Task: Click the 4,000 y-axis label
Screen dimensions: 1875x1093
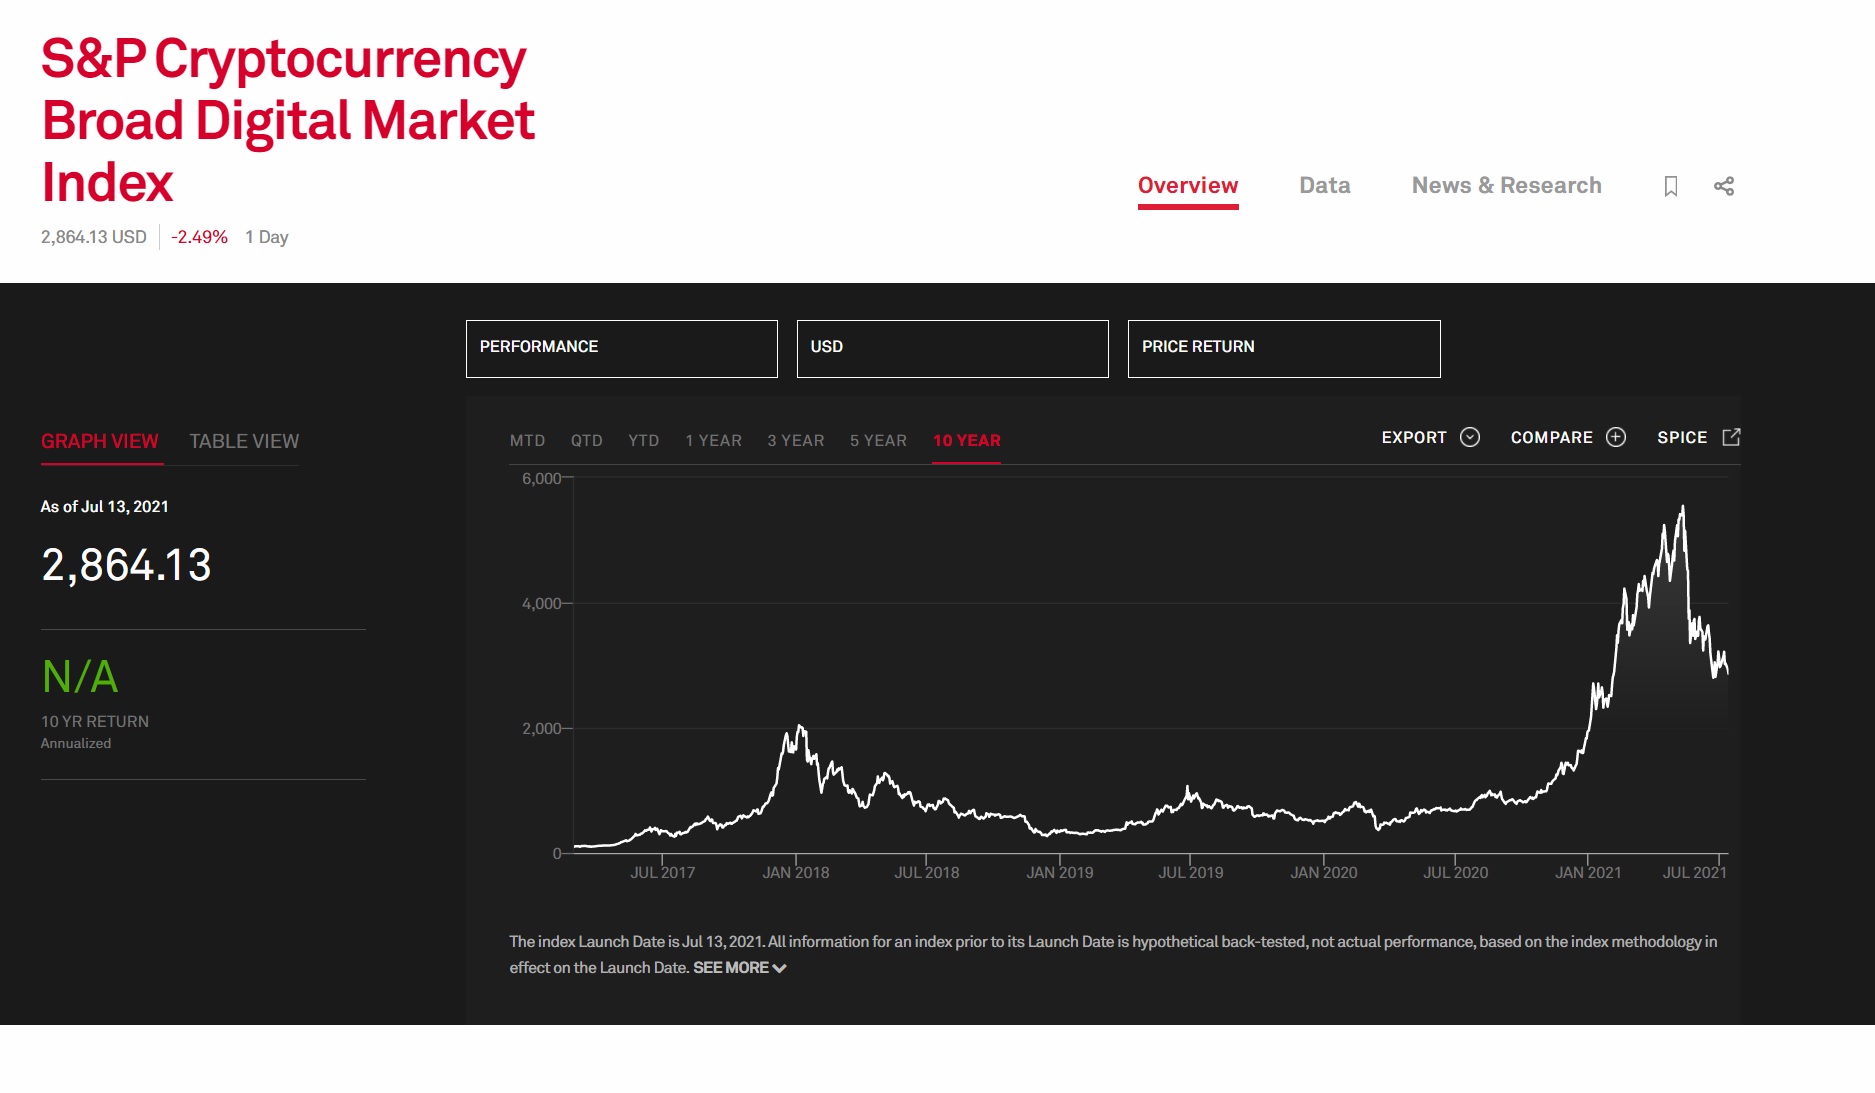Action: pyautogui.click(x=542, y=604)
